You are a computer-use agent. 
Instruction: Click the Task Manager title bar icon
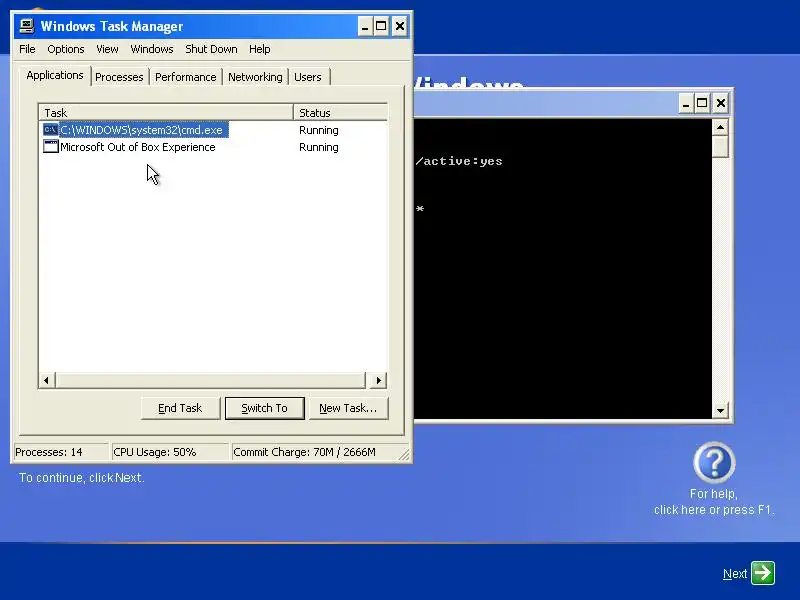[x=27, y=26]
